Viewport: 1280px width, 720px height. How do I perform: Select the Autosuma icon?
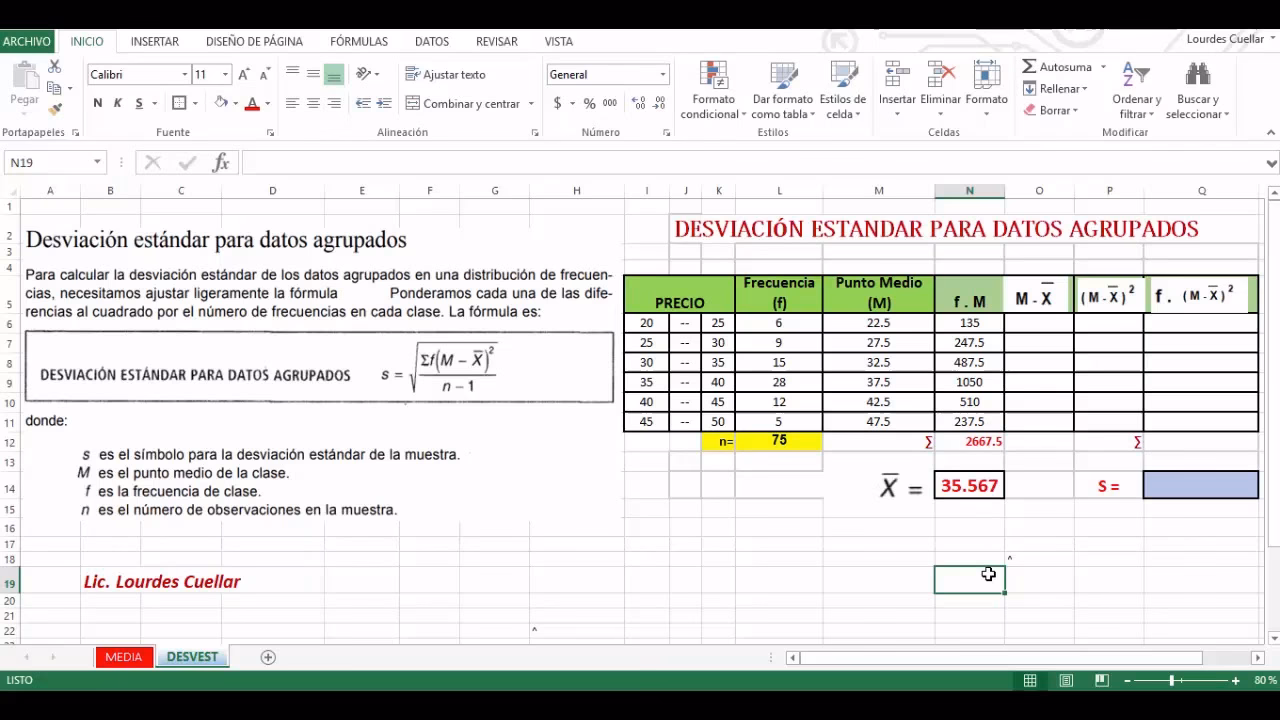click(1029, 66)
